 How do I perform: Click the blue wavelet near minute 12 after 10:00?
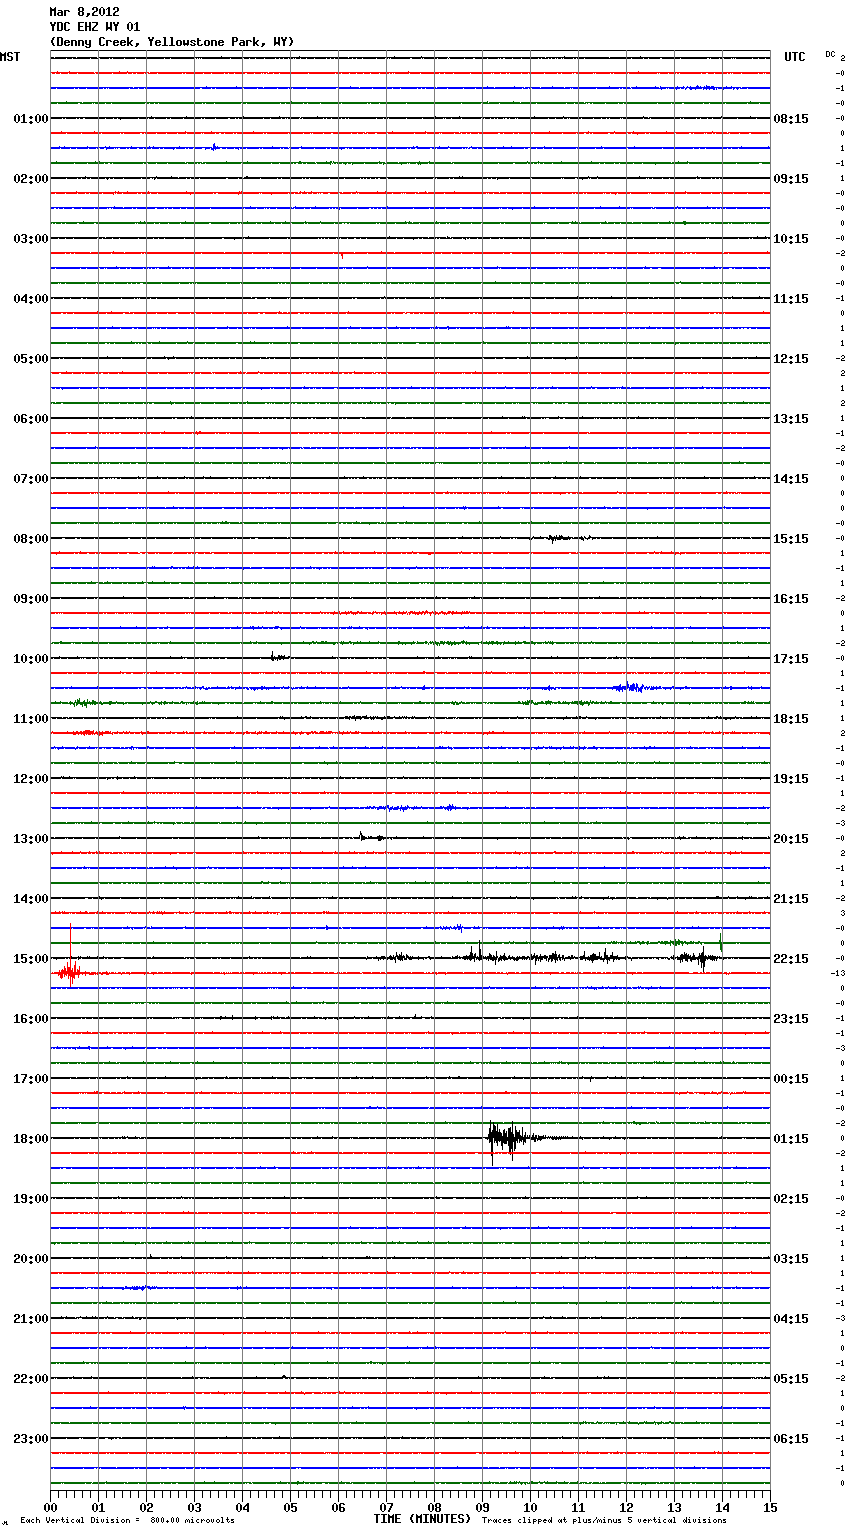pos(629,687)
